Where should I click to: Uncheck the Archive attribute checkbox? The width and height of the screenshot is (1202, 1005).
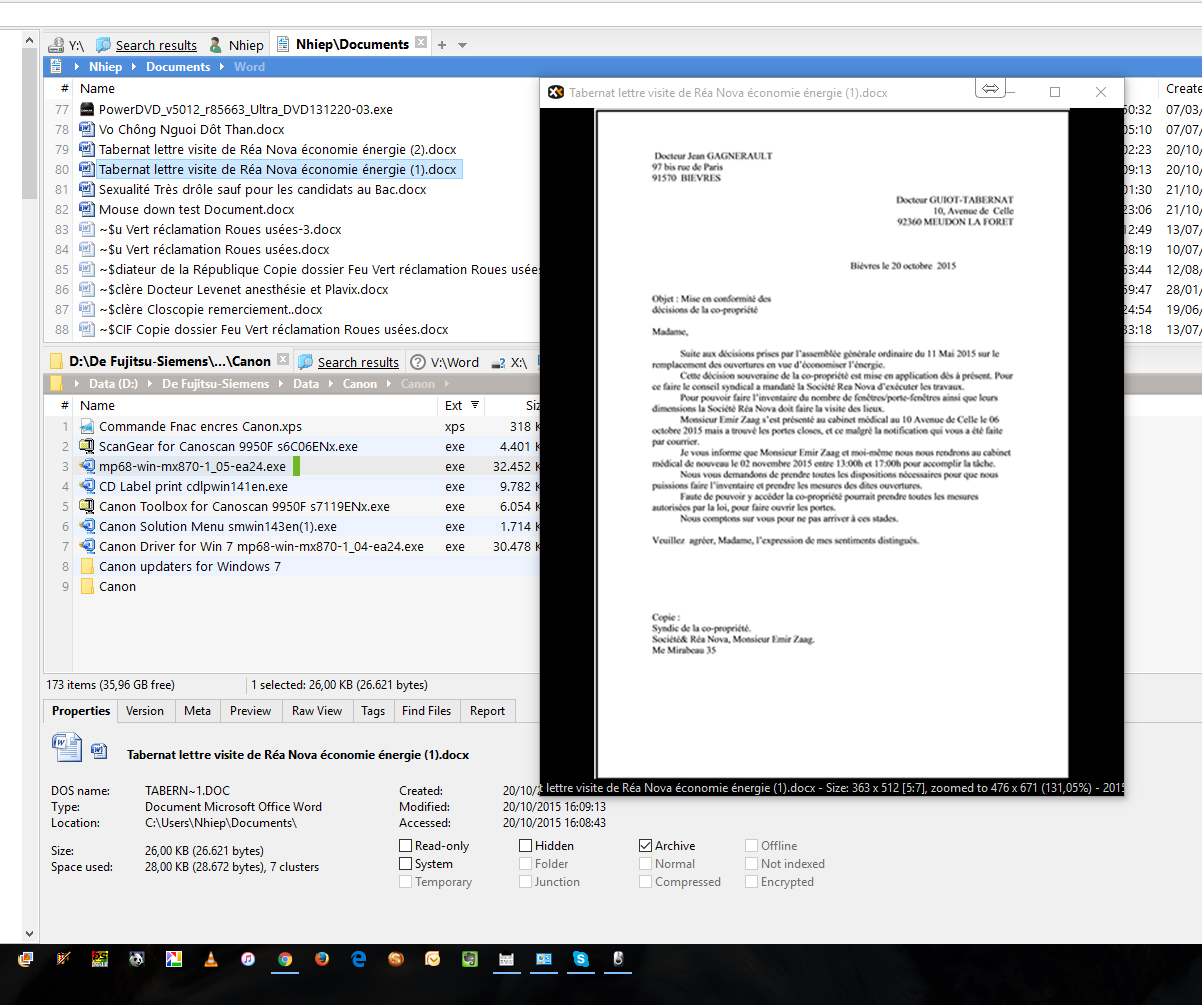click(646, 846)
